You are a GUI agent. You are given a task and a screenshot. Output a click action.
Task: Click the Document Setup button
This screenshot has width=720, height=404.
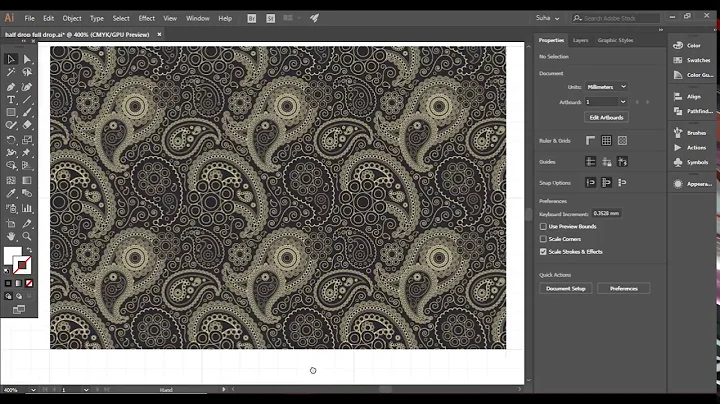click(565, 288)
